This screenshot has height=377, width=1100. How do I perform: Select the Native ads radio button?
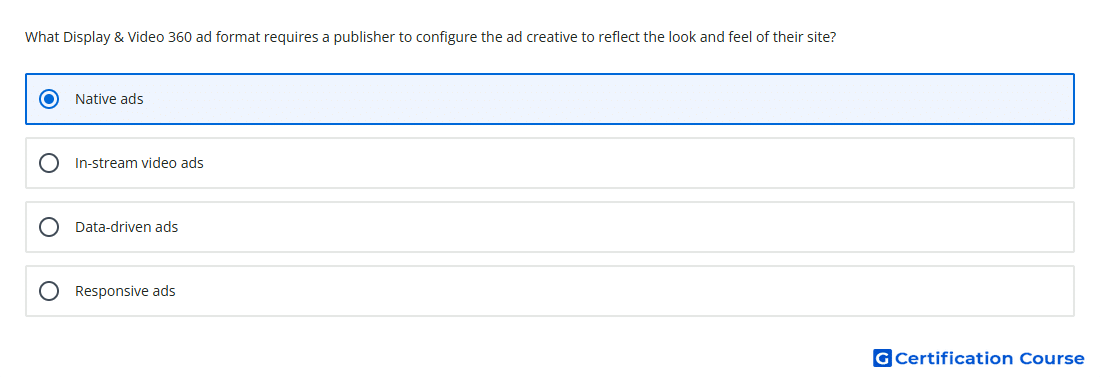click(x=49, y=99)
